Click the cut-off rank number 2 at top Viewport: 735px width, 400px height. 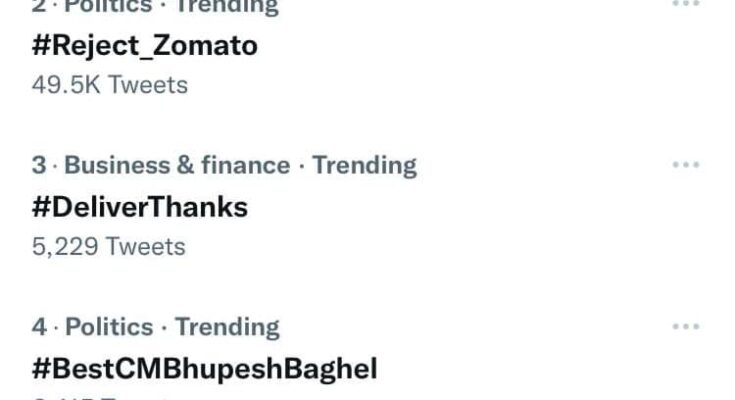tap(39, 5)
